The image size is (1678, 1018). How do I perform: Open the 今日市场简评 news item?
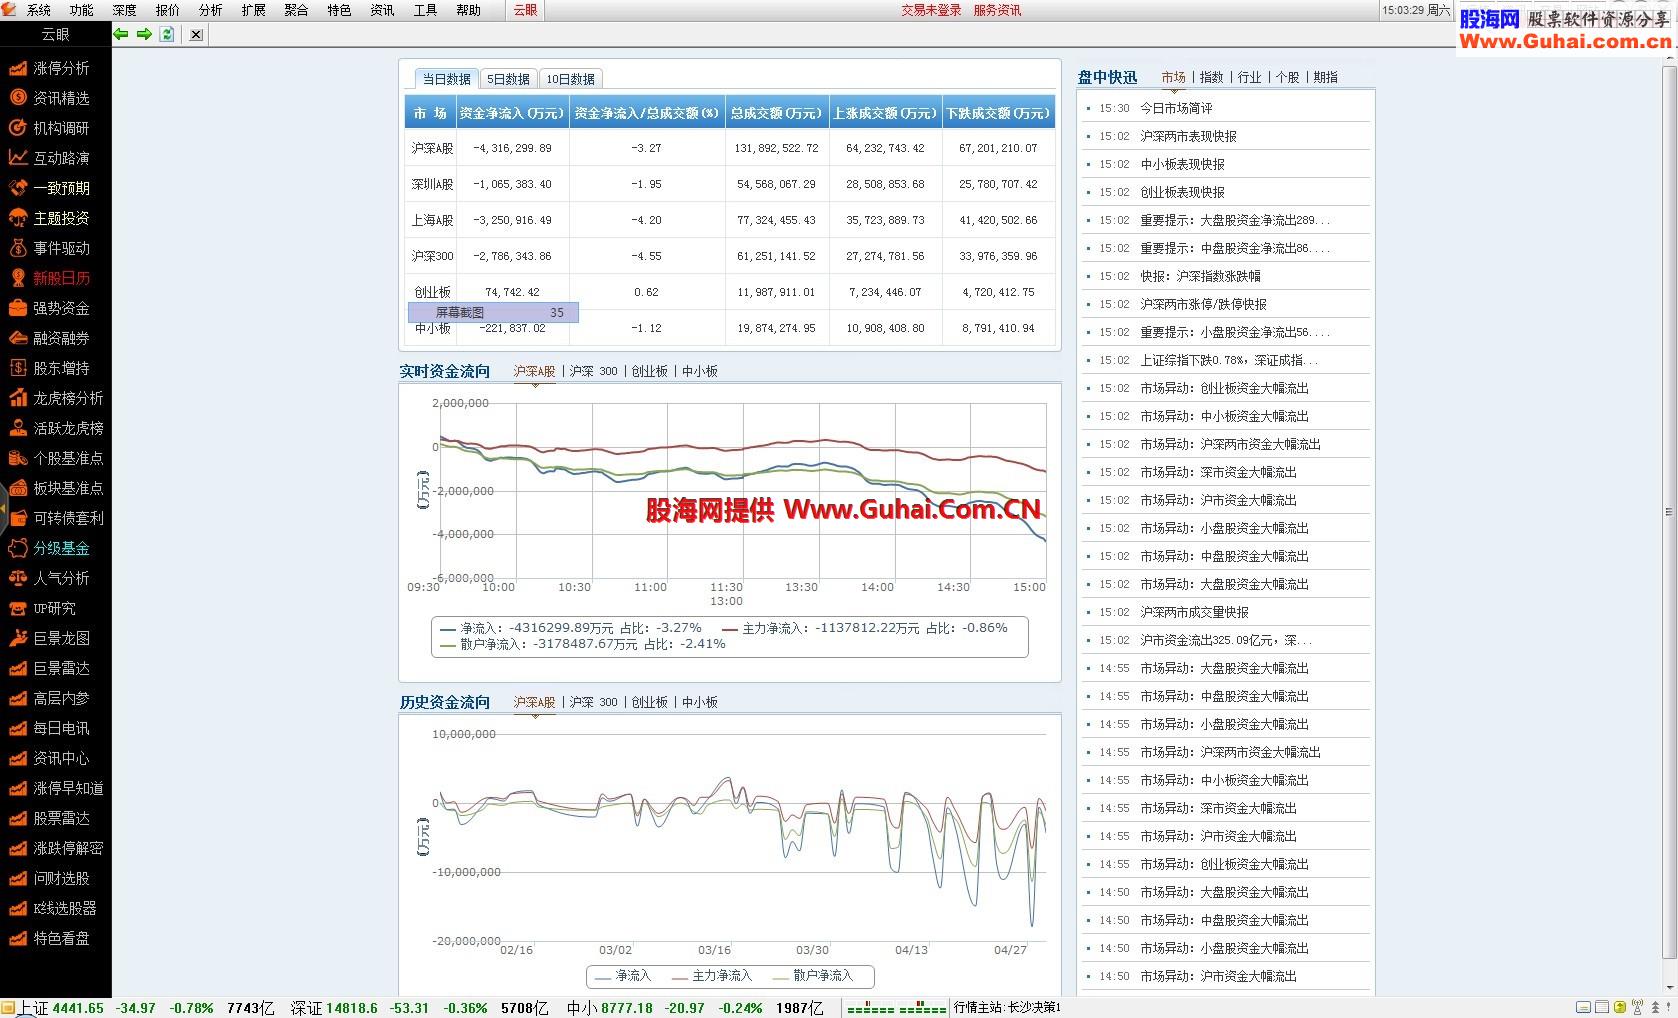pos(1176,108)
